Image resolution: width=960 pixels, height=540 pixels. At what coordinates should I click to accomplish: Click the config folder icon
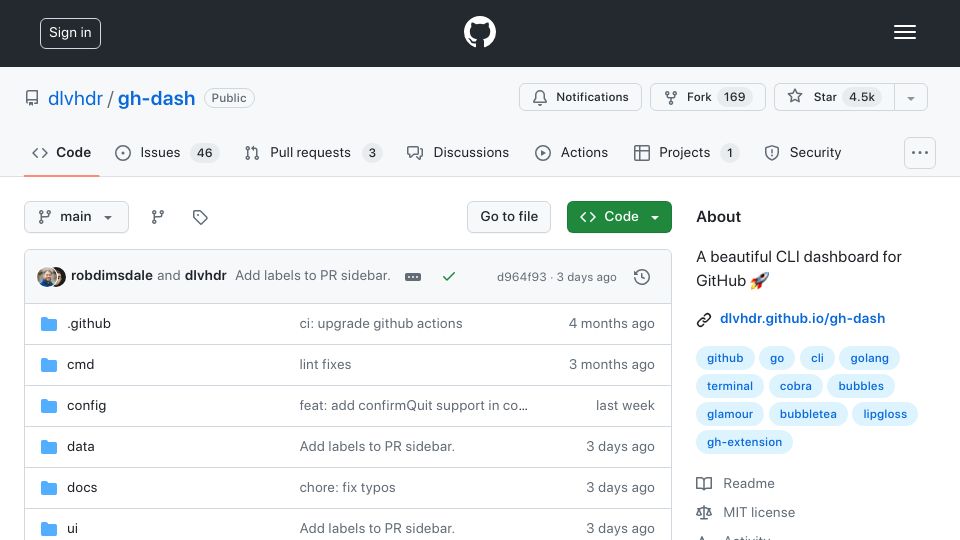[x=49, y=405]
